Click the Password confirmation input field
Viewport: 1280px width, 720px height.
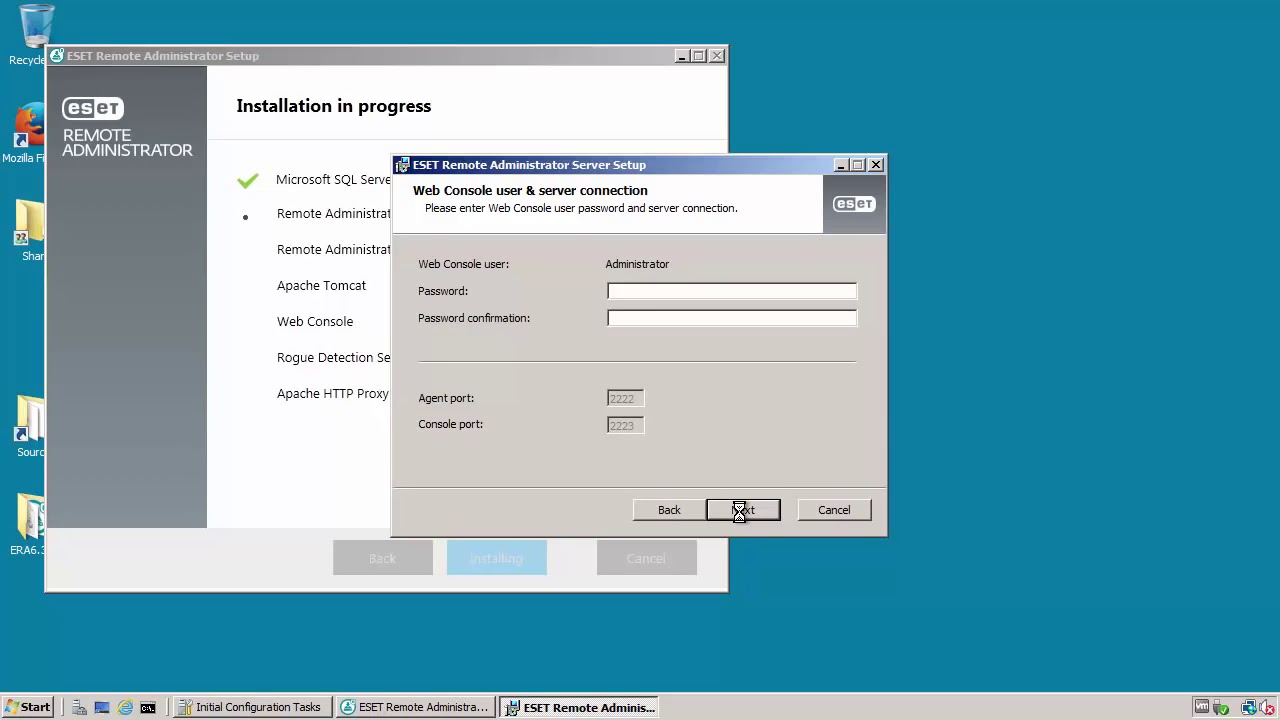pos(732,318)
